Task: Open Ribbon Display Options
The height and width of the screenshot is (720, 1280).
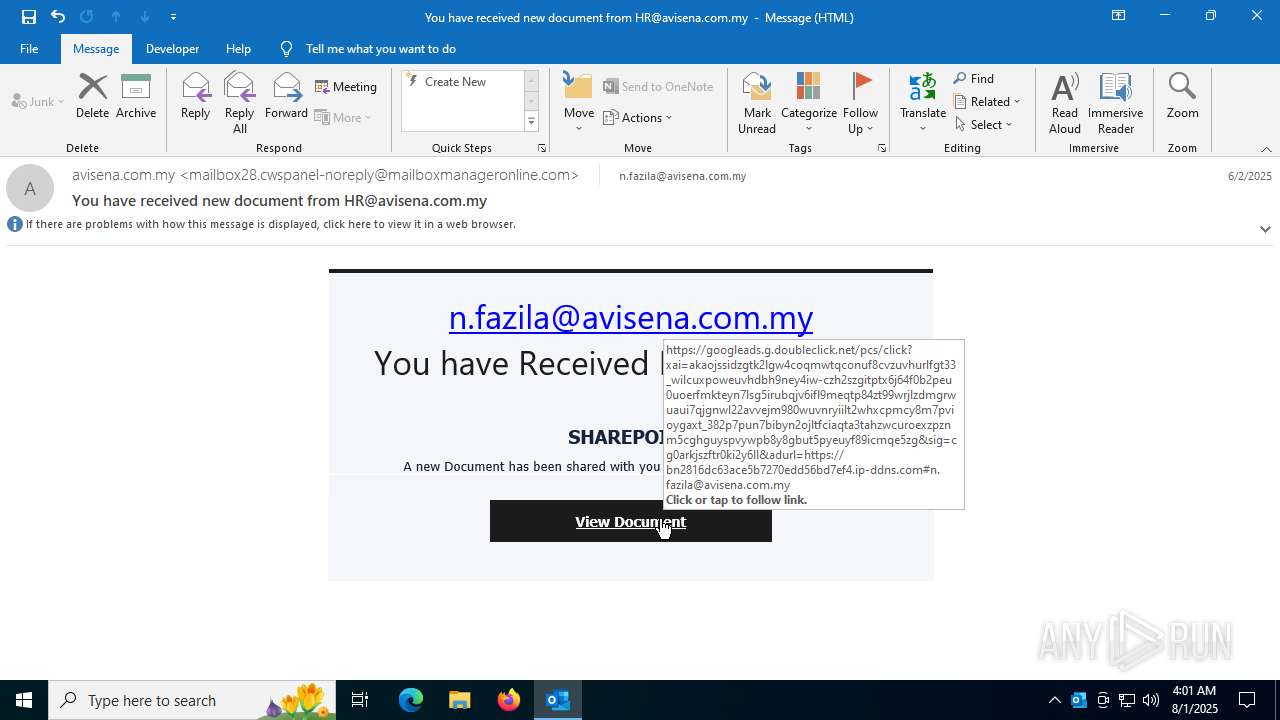Action: tap(1118, 16)
